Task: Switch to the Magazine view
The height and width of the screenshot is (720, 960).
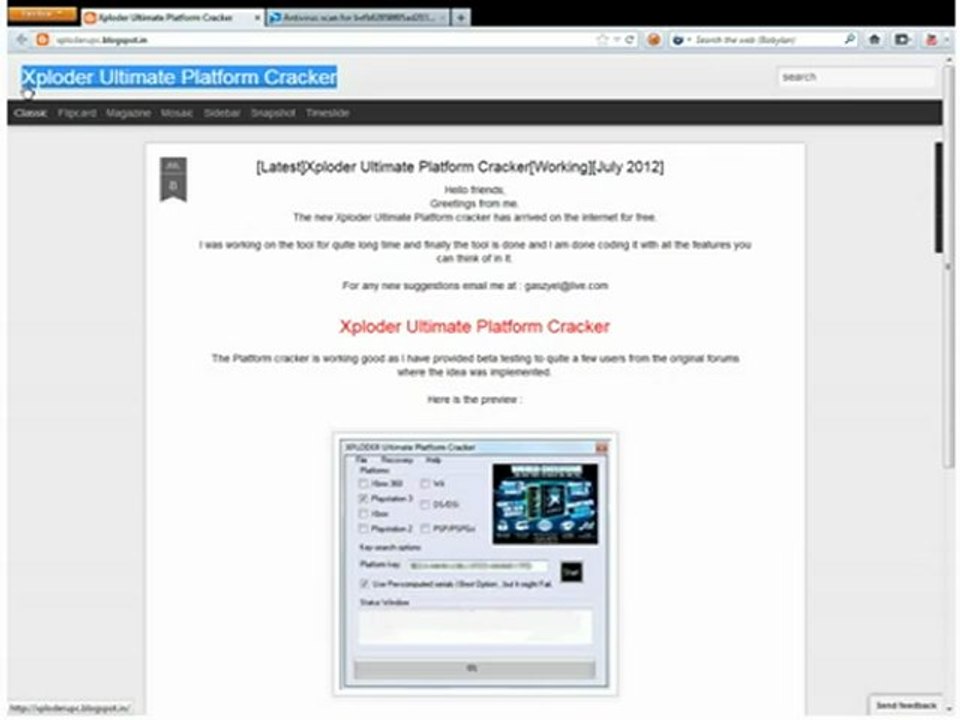Action: [x=128, y=113]
